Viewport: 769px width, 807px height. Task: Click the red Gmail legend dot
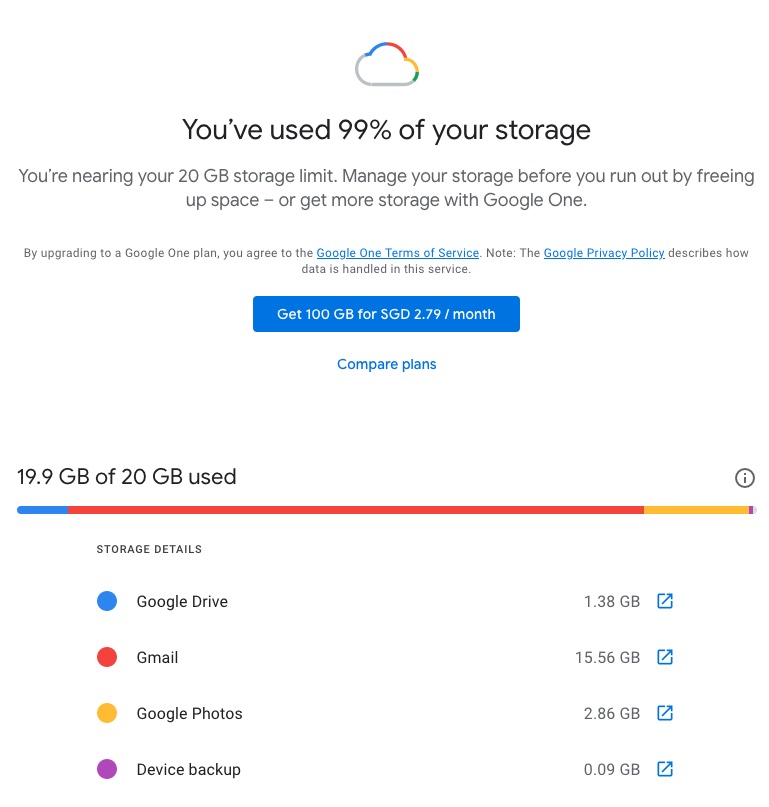coord(107,657)
